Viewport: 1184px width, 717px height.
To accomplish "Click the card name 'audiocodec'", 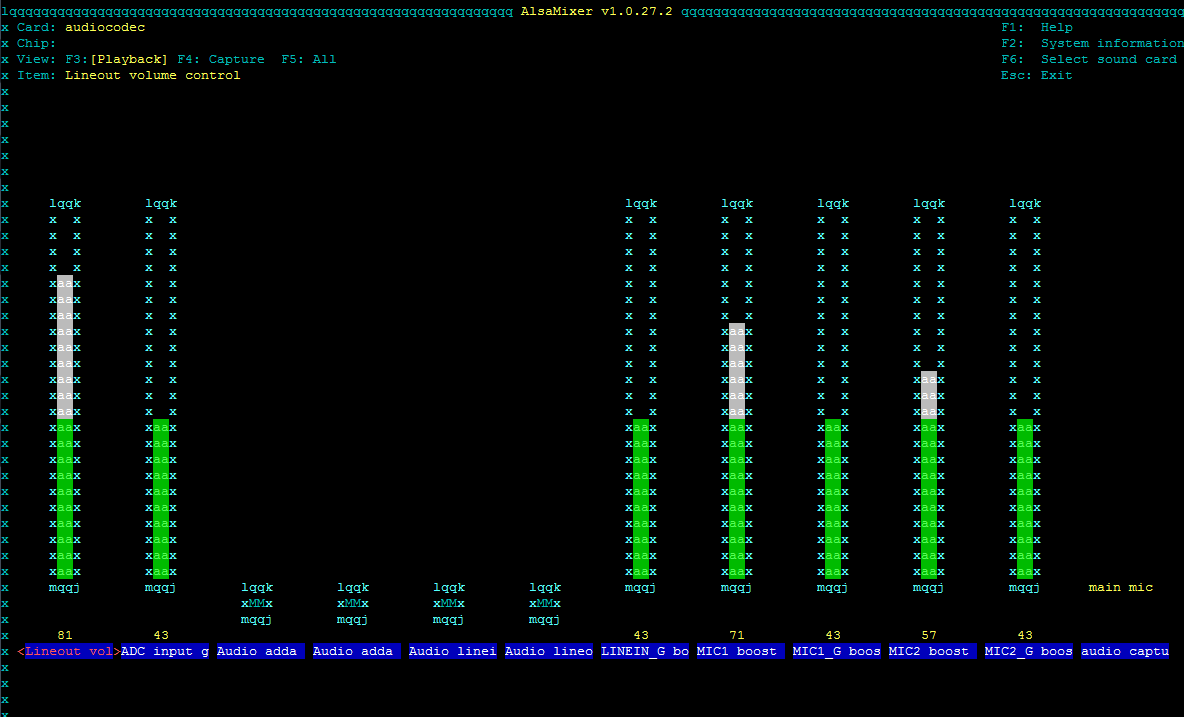I will [105, 27].
